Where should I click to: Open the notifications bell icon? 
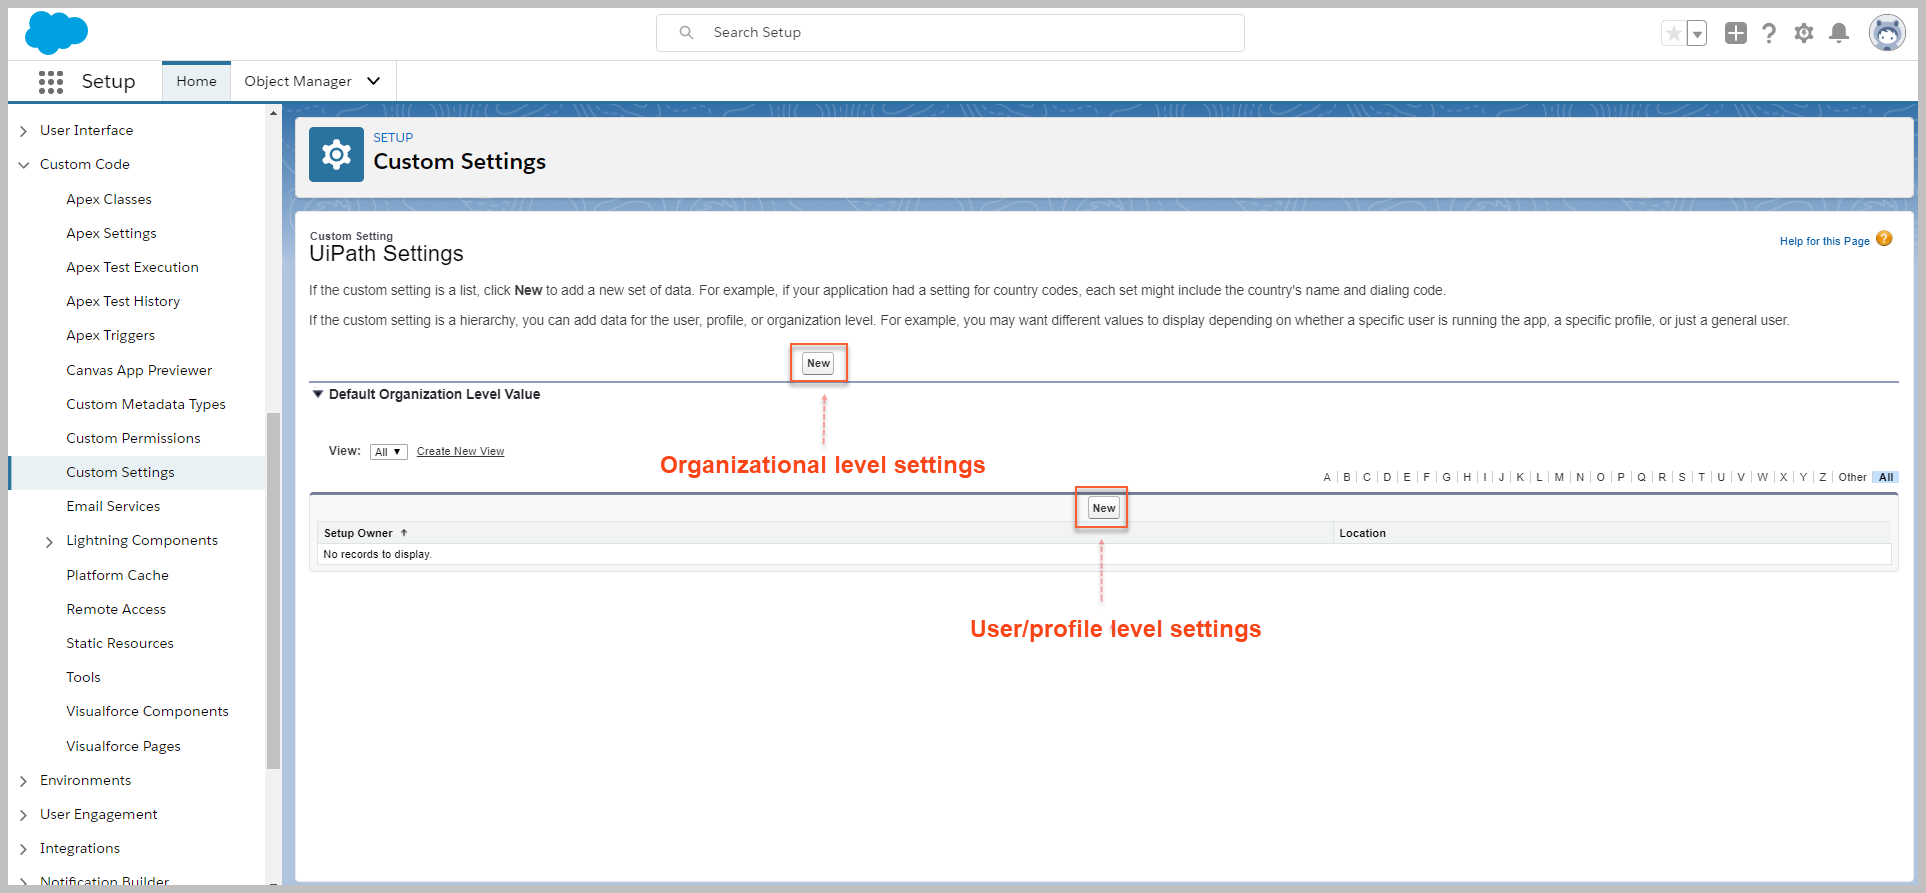[1839, 33]
